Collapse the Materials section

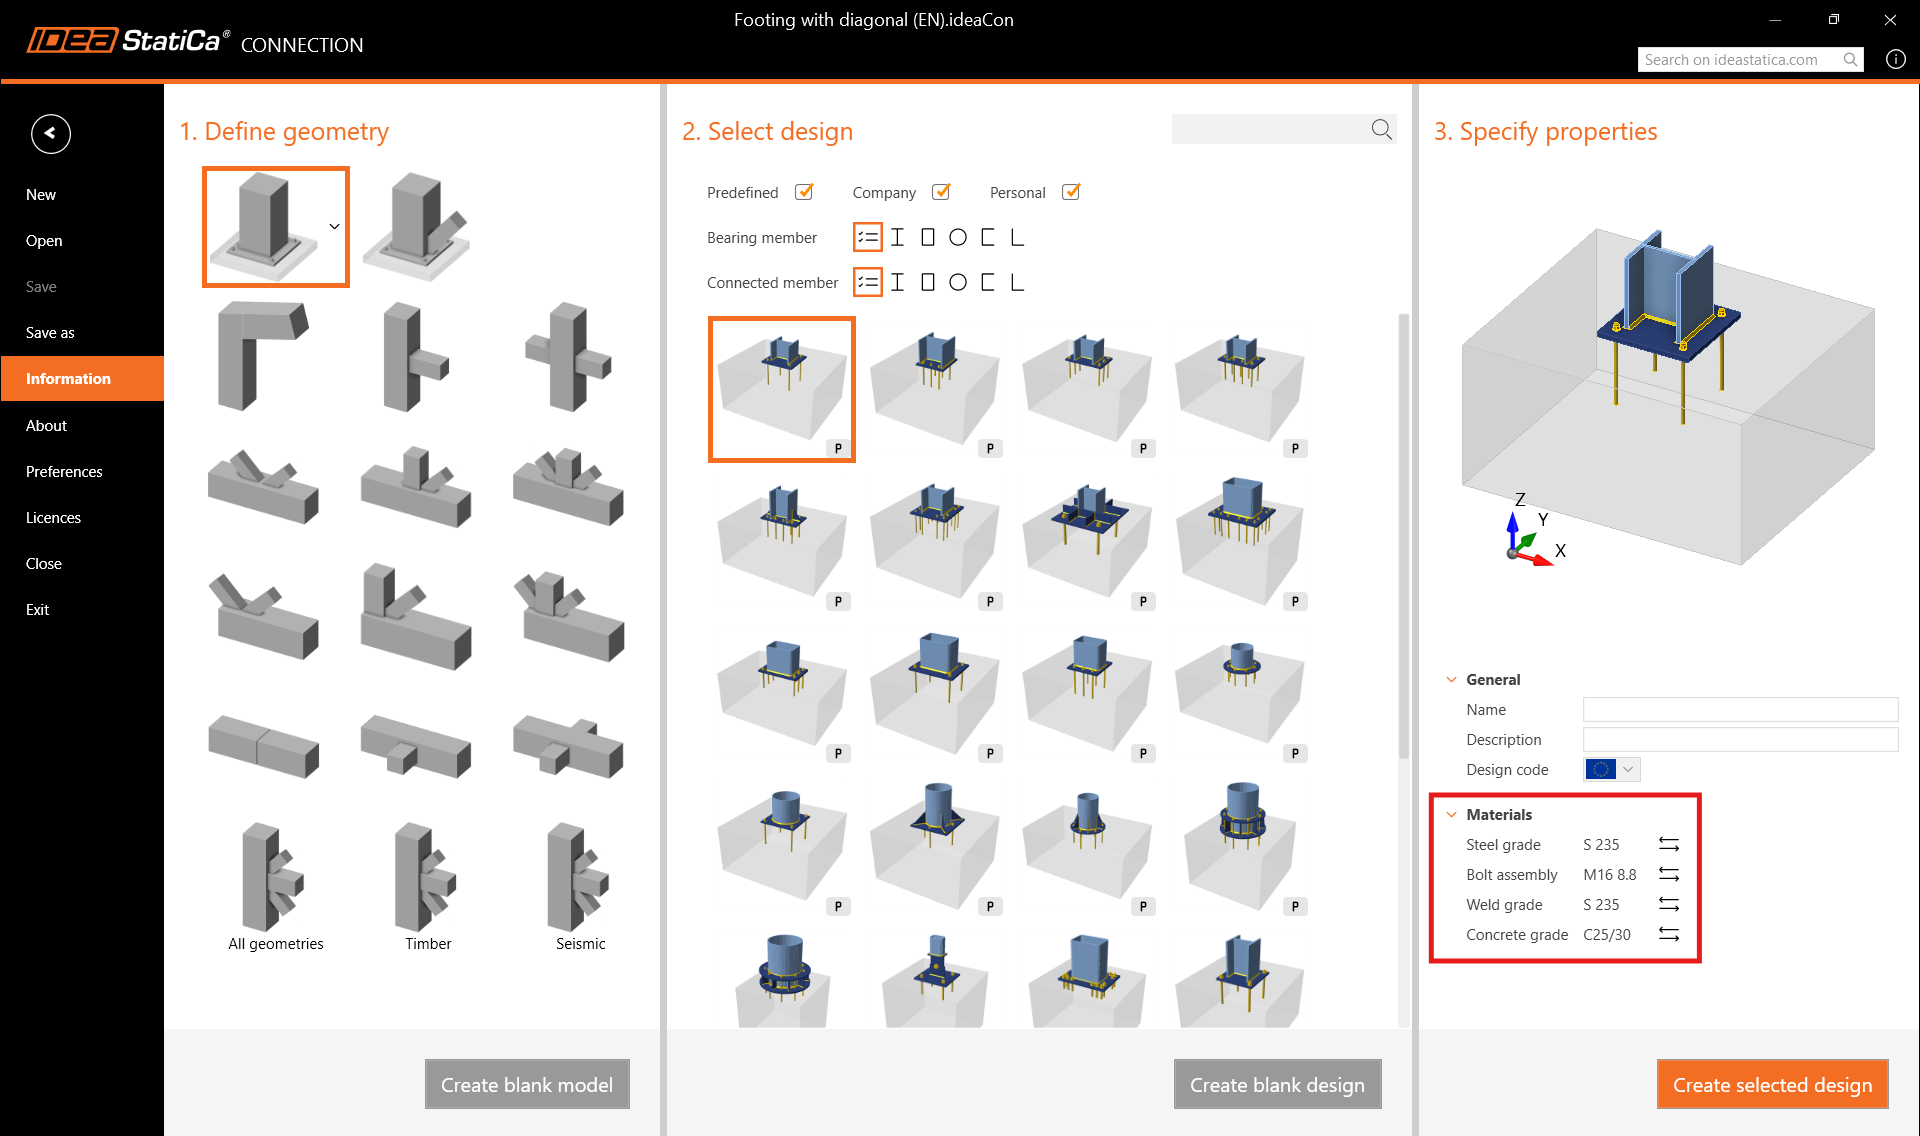(x=1451, y=814)
